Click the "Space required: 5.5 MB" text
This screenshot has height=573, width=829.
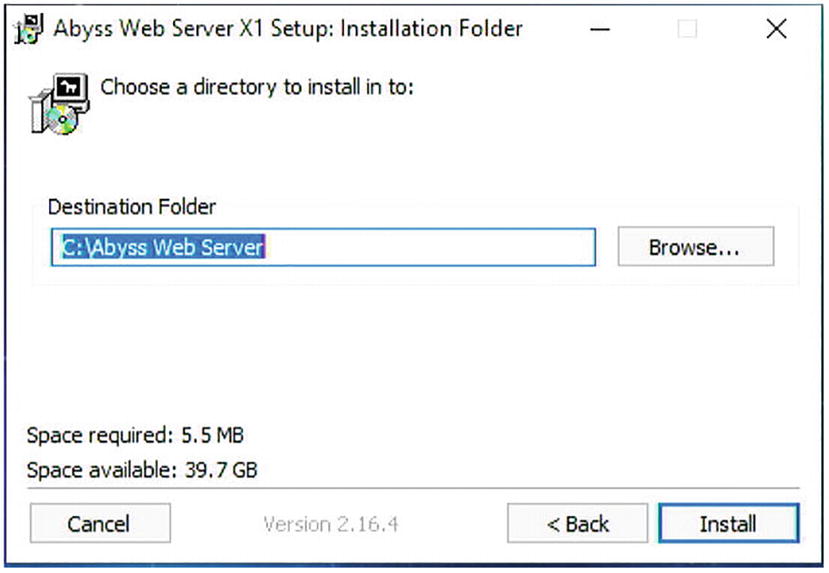pos(135,435)
